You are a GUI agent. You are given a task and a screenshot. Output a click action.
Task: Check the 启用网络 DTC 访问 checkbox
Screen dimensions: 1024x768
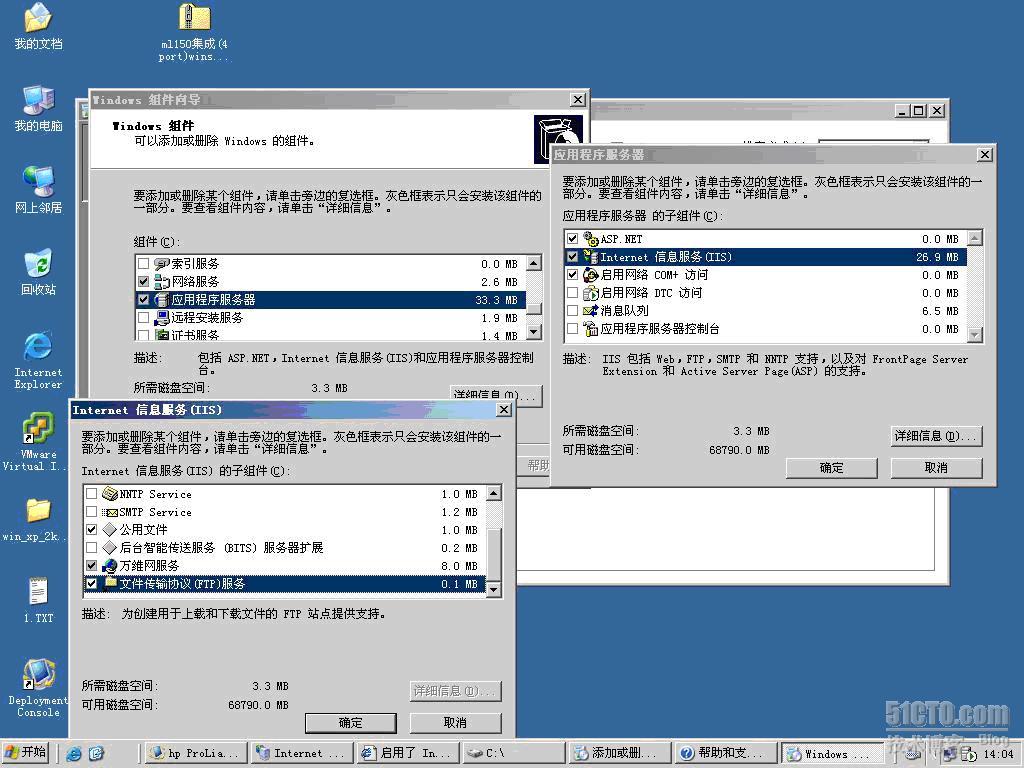(572, 293)
